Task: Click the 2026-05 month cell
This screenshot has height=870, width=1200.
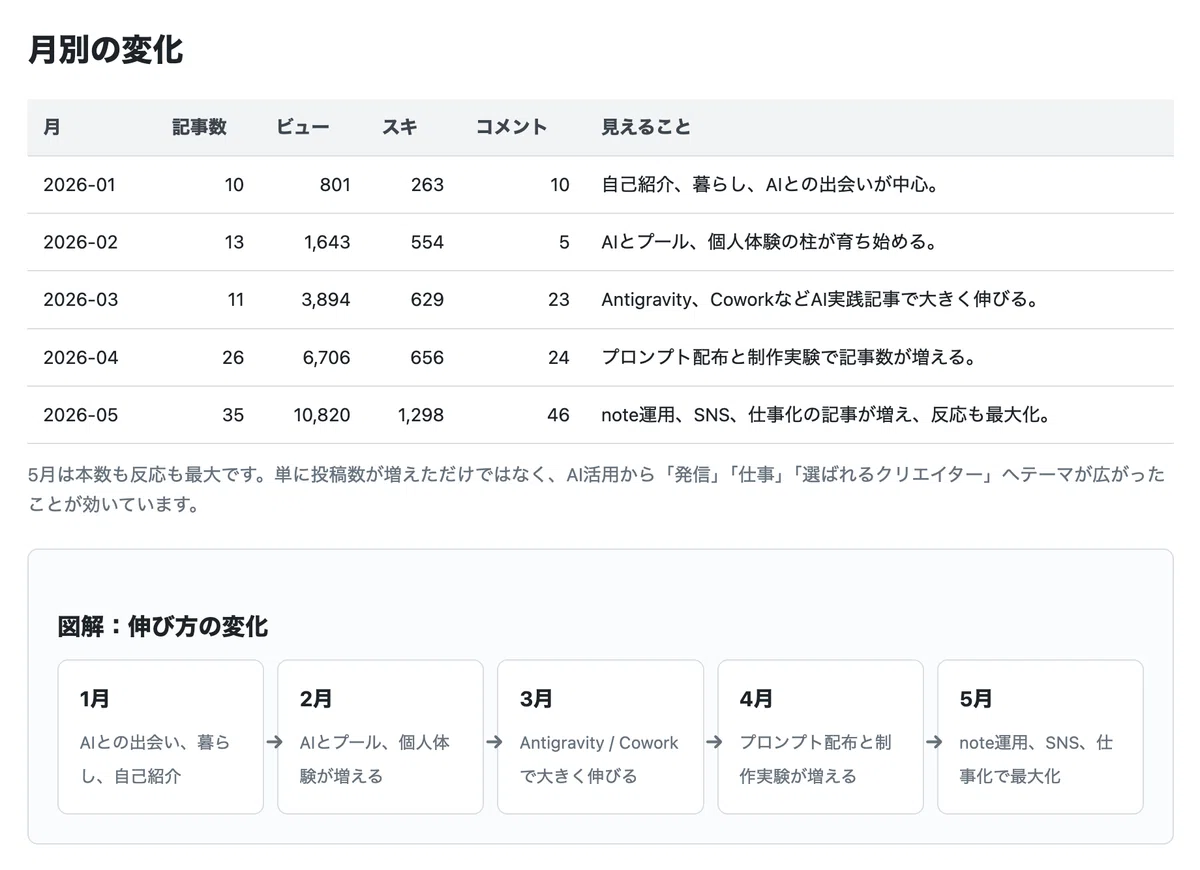Action: 80,415
